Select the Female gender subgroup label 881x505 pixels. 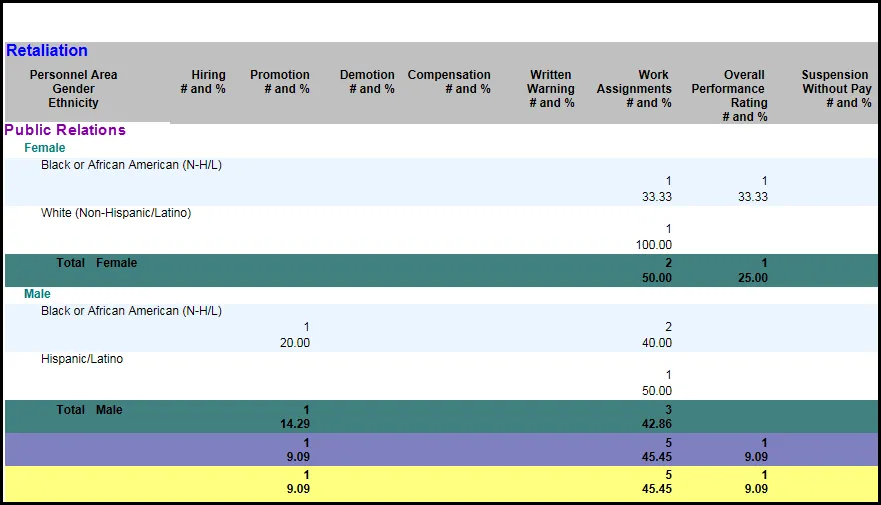(x=45, y=148)
